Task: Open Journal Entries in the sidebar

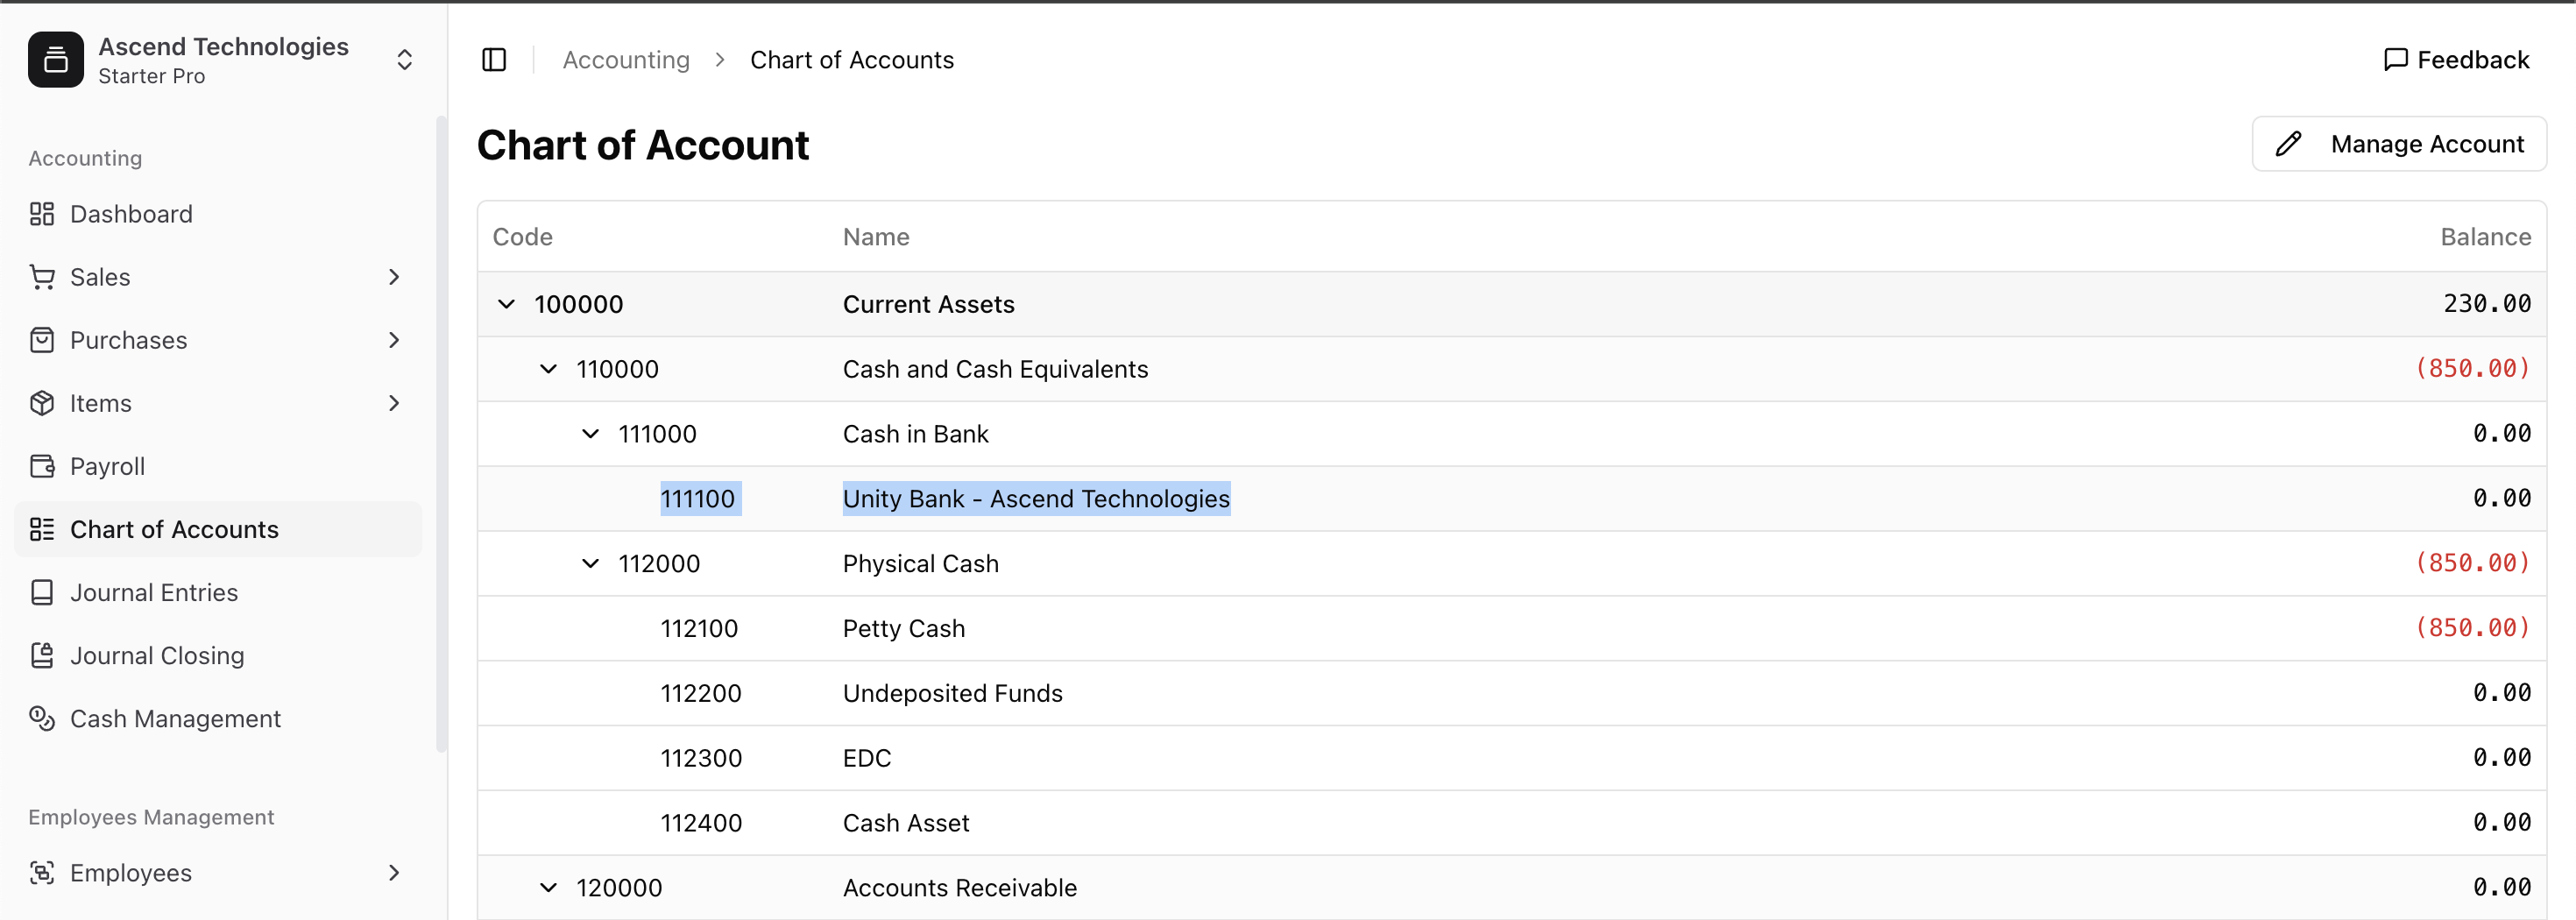Action: pyautogui.click(x=218, y=592)
